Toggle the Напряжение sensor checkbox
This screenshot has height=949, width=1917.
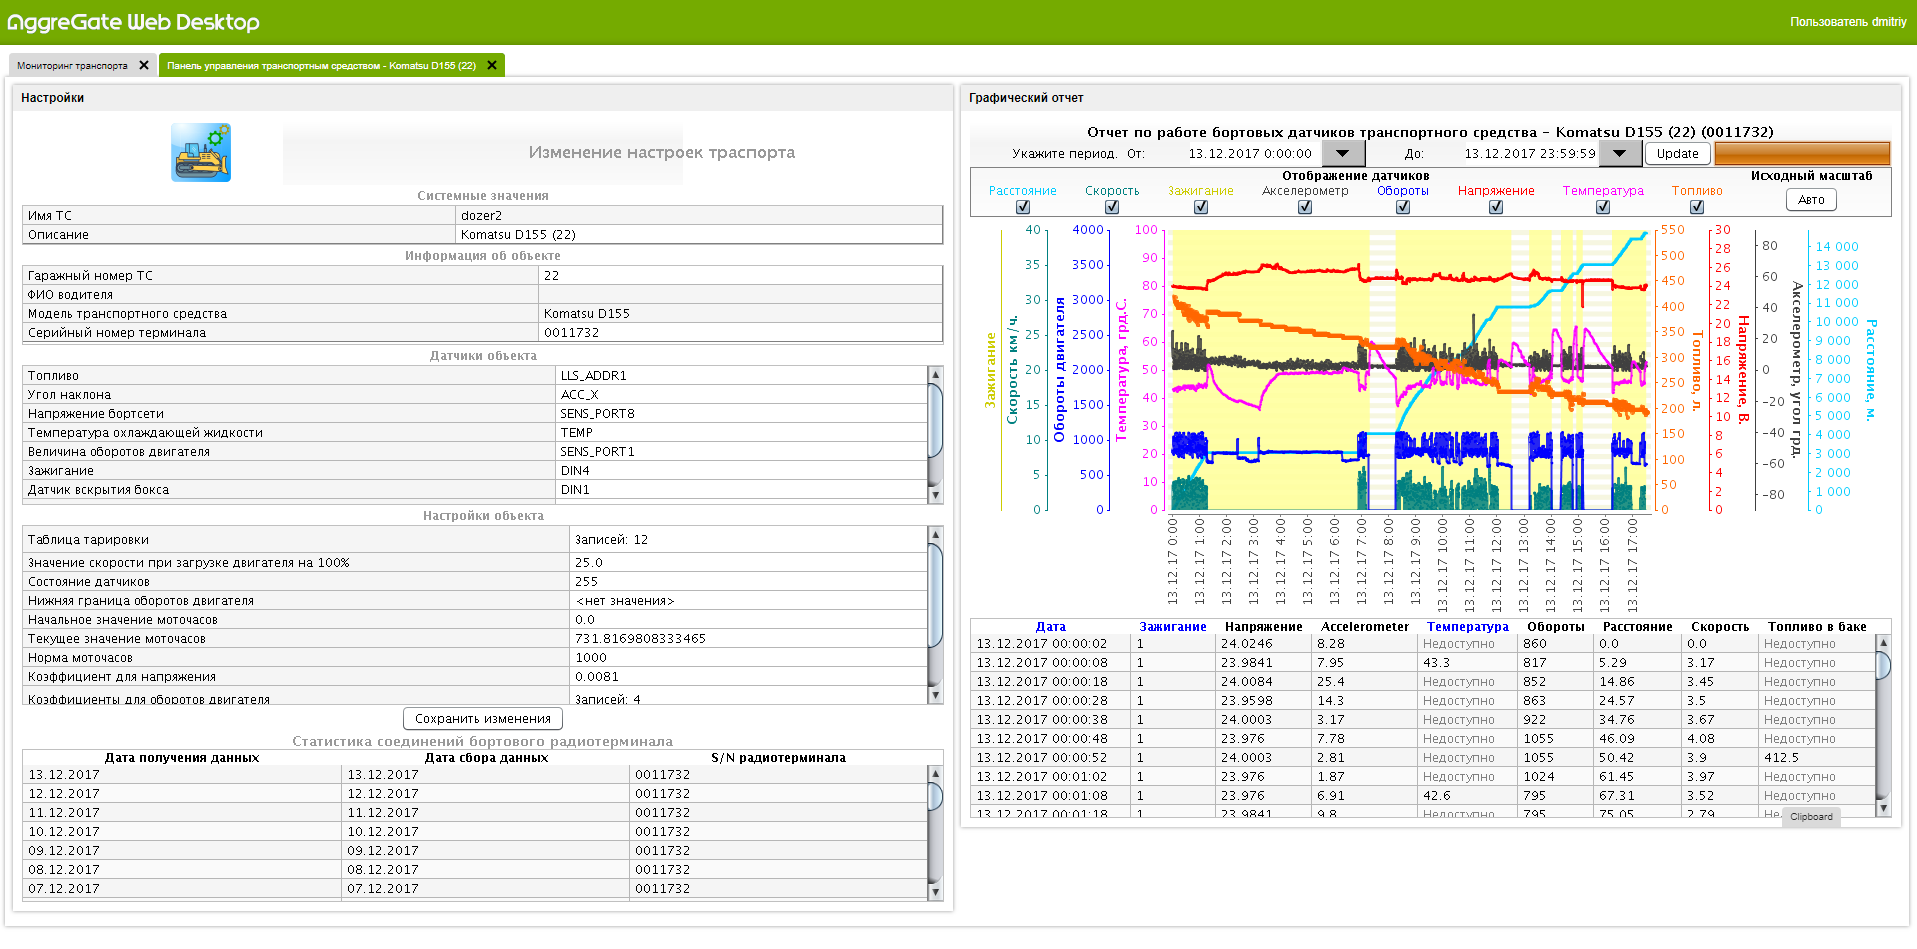(x=1496, y=207)
